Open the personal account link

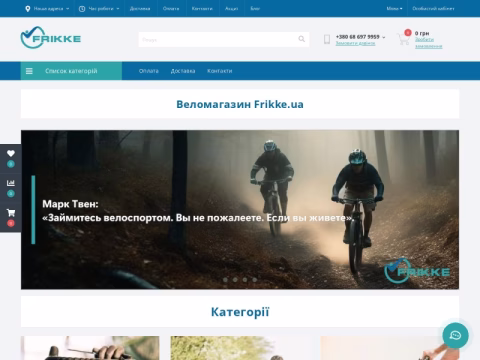[x=433, y=9]
